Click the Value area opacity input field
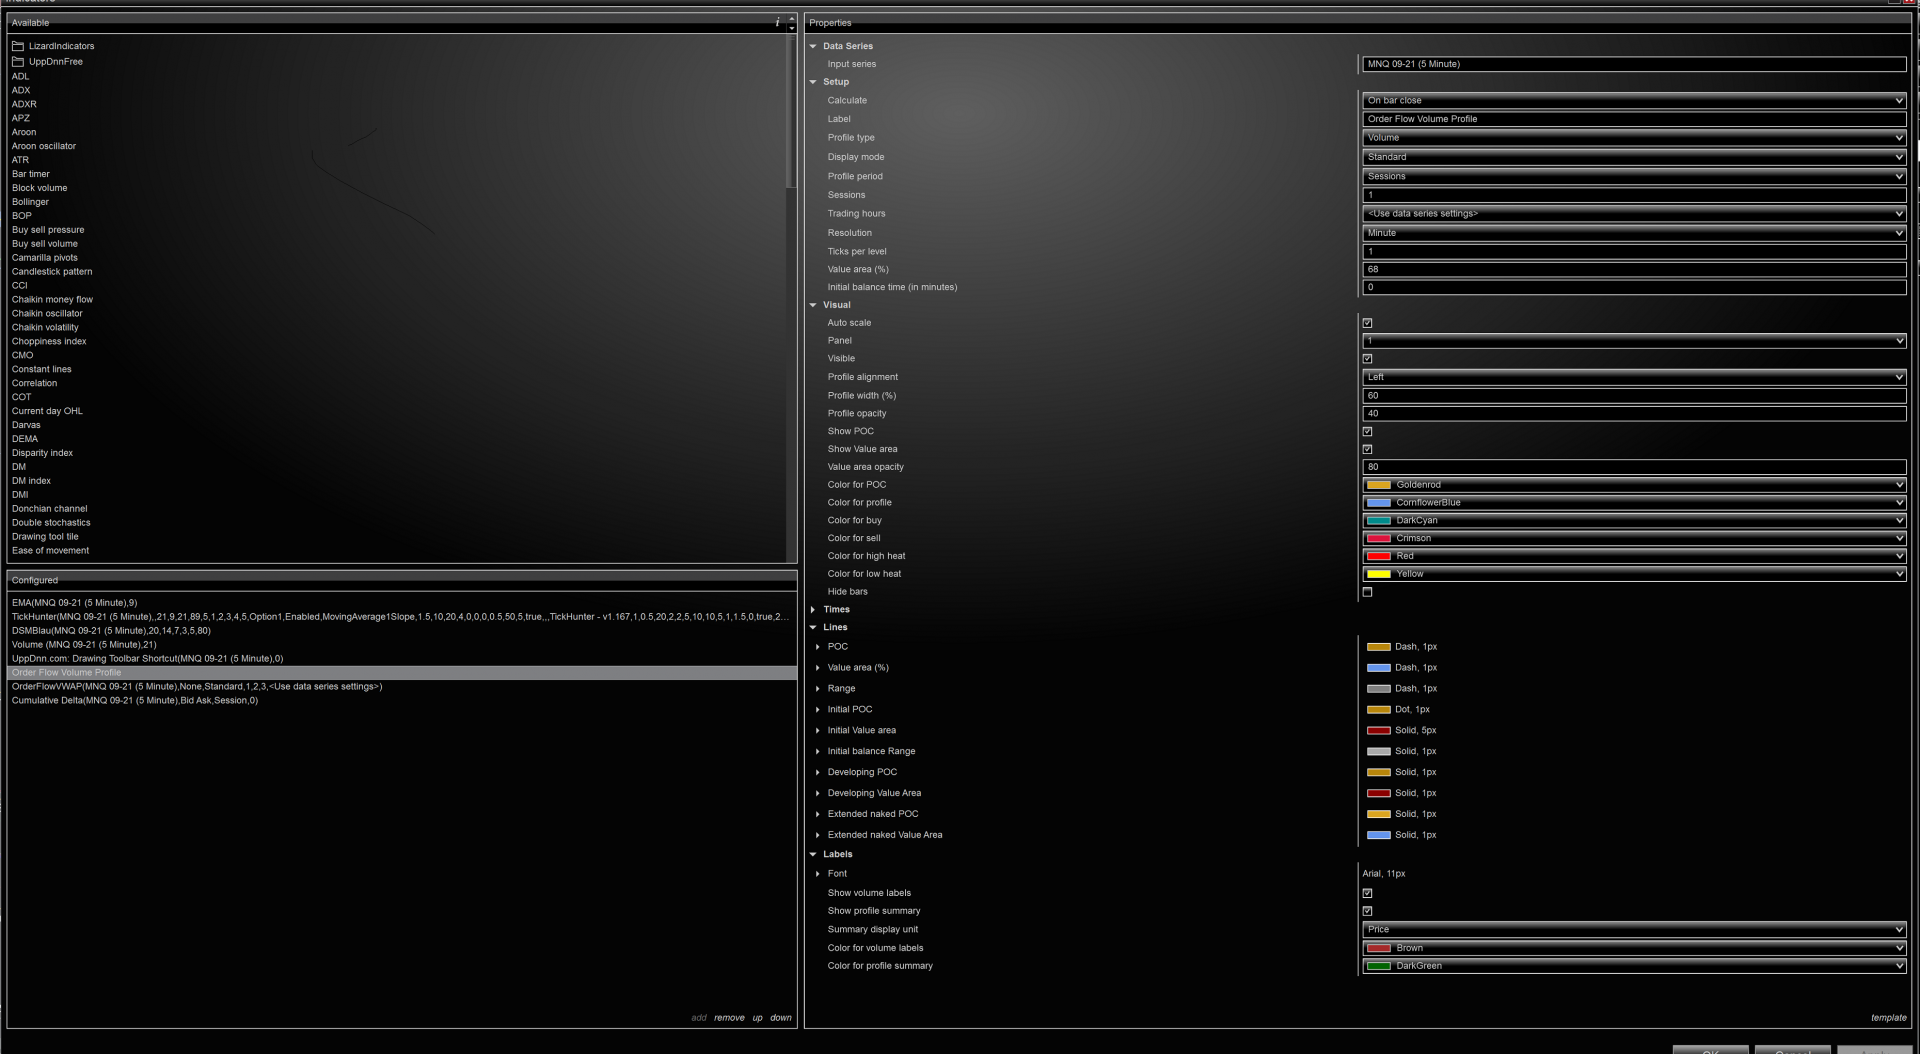1920x1054 pixels. (x=1634, y=467)
